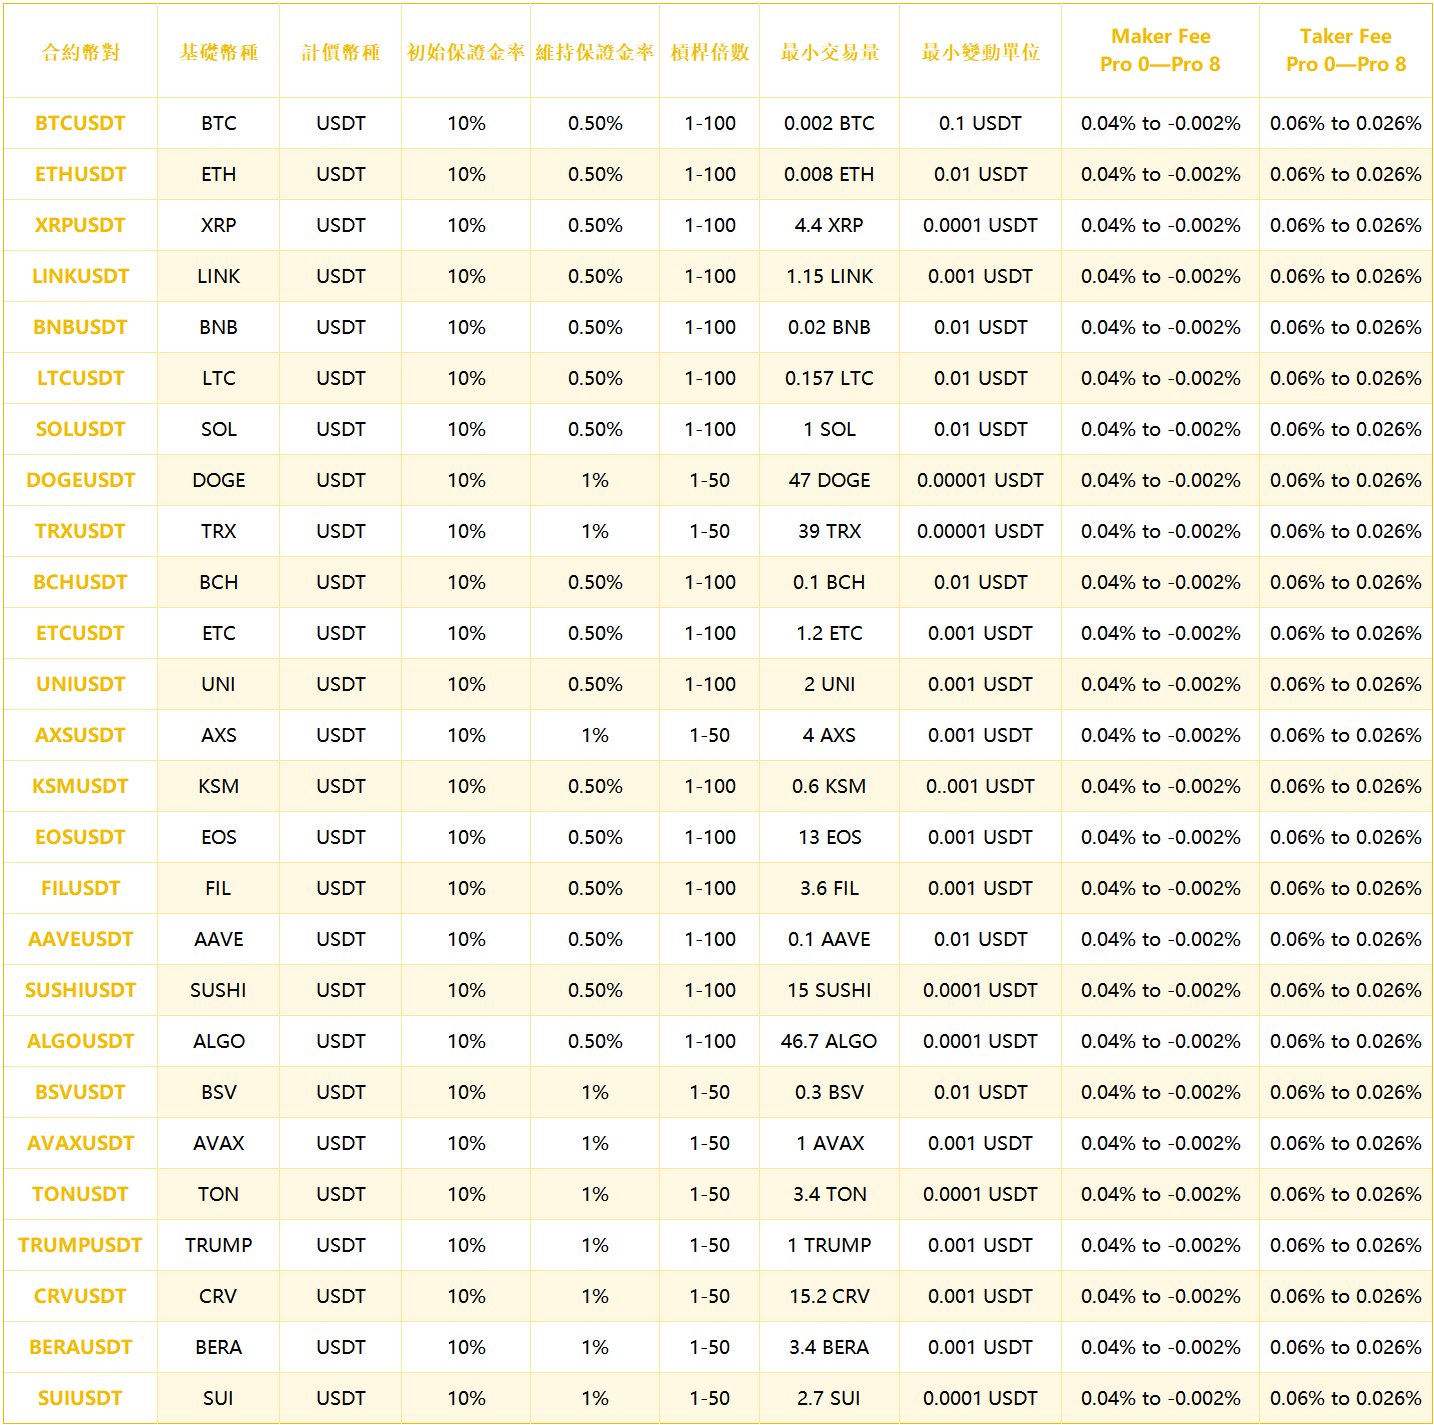Click the 0.002 BTC minimum trade cell
Screen dimensions: 1434x1425
click(829, 123)
